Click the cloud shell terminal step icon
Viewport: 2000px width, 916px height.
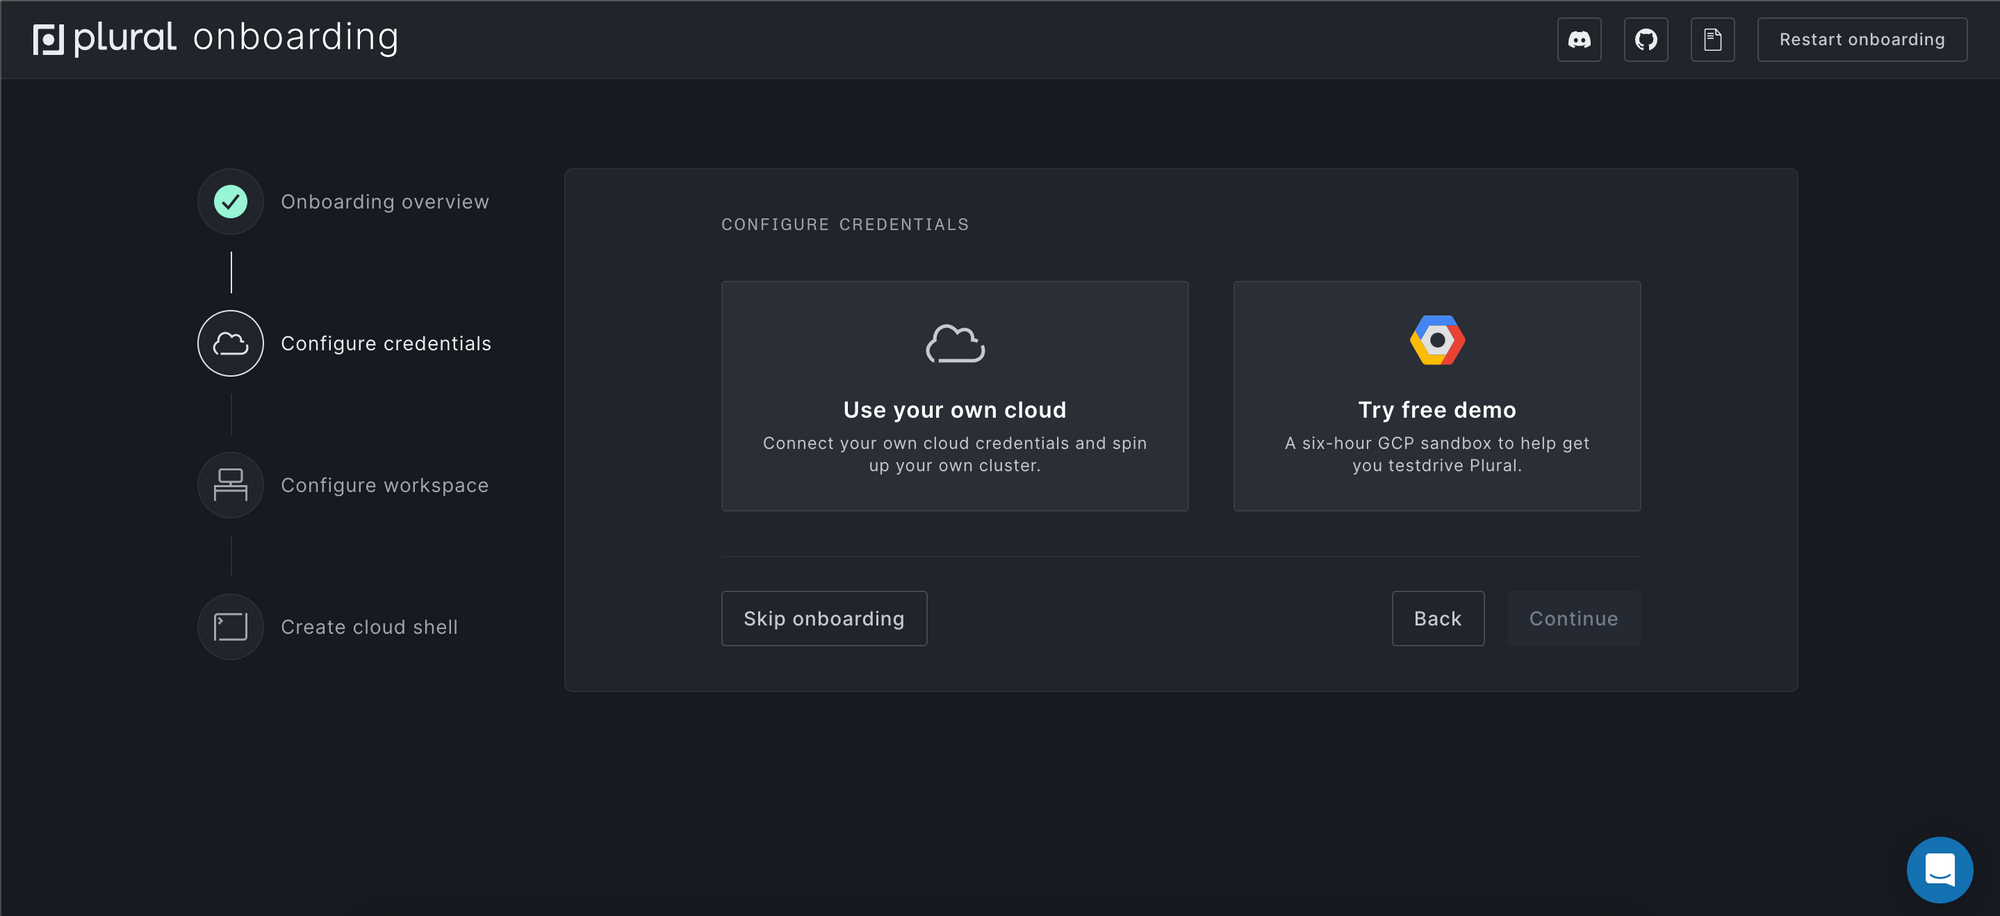click(x=231, y=627)
